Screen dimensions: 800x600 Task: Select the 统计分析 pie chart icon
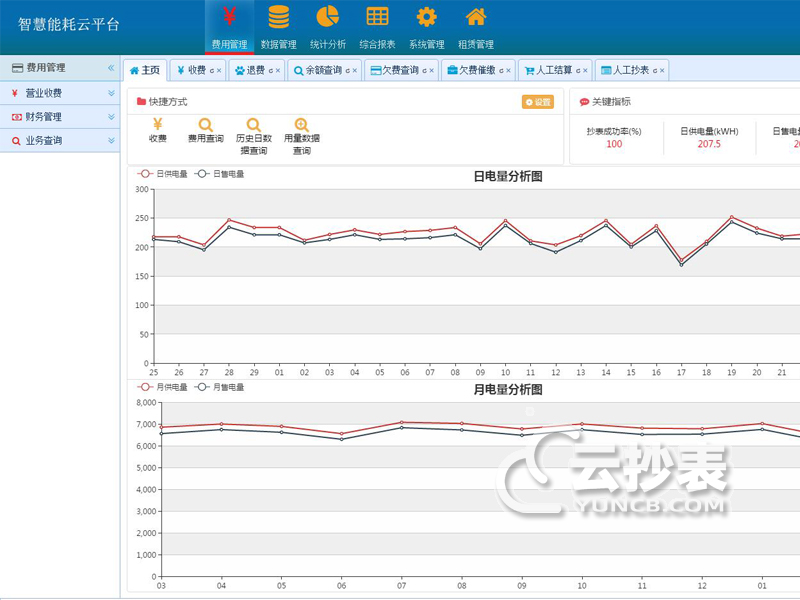coord(328,17)
